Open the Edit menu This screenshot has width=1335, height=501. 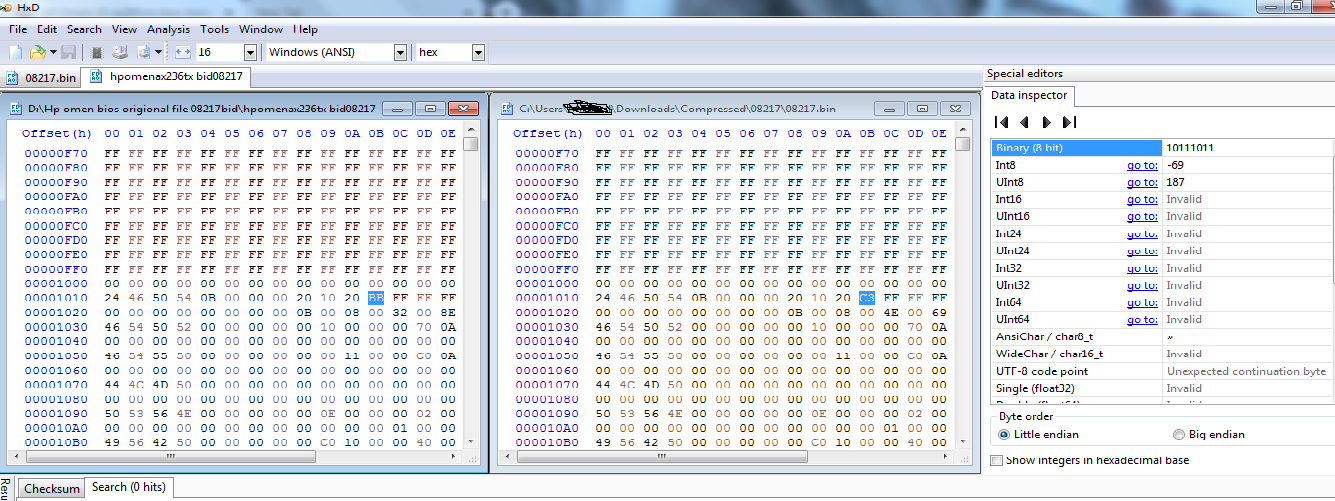click(47, 29)
